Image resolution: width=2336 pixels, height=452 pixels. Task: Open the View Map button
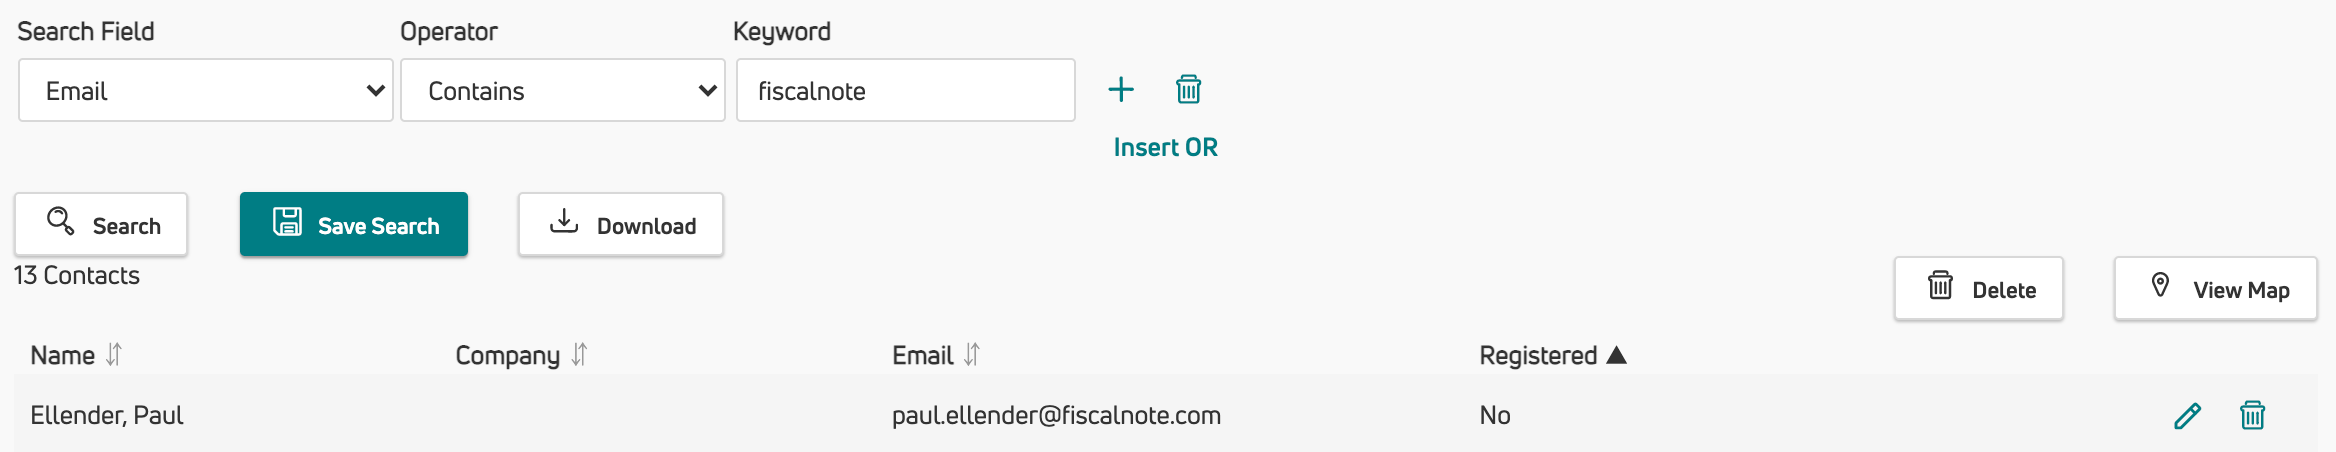2216,289
